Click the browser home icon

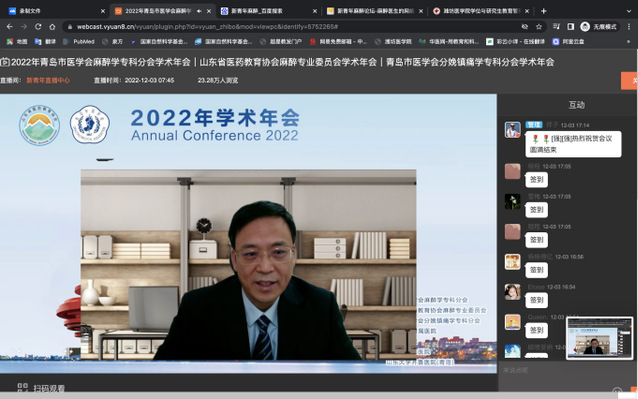52,26
